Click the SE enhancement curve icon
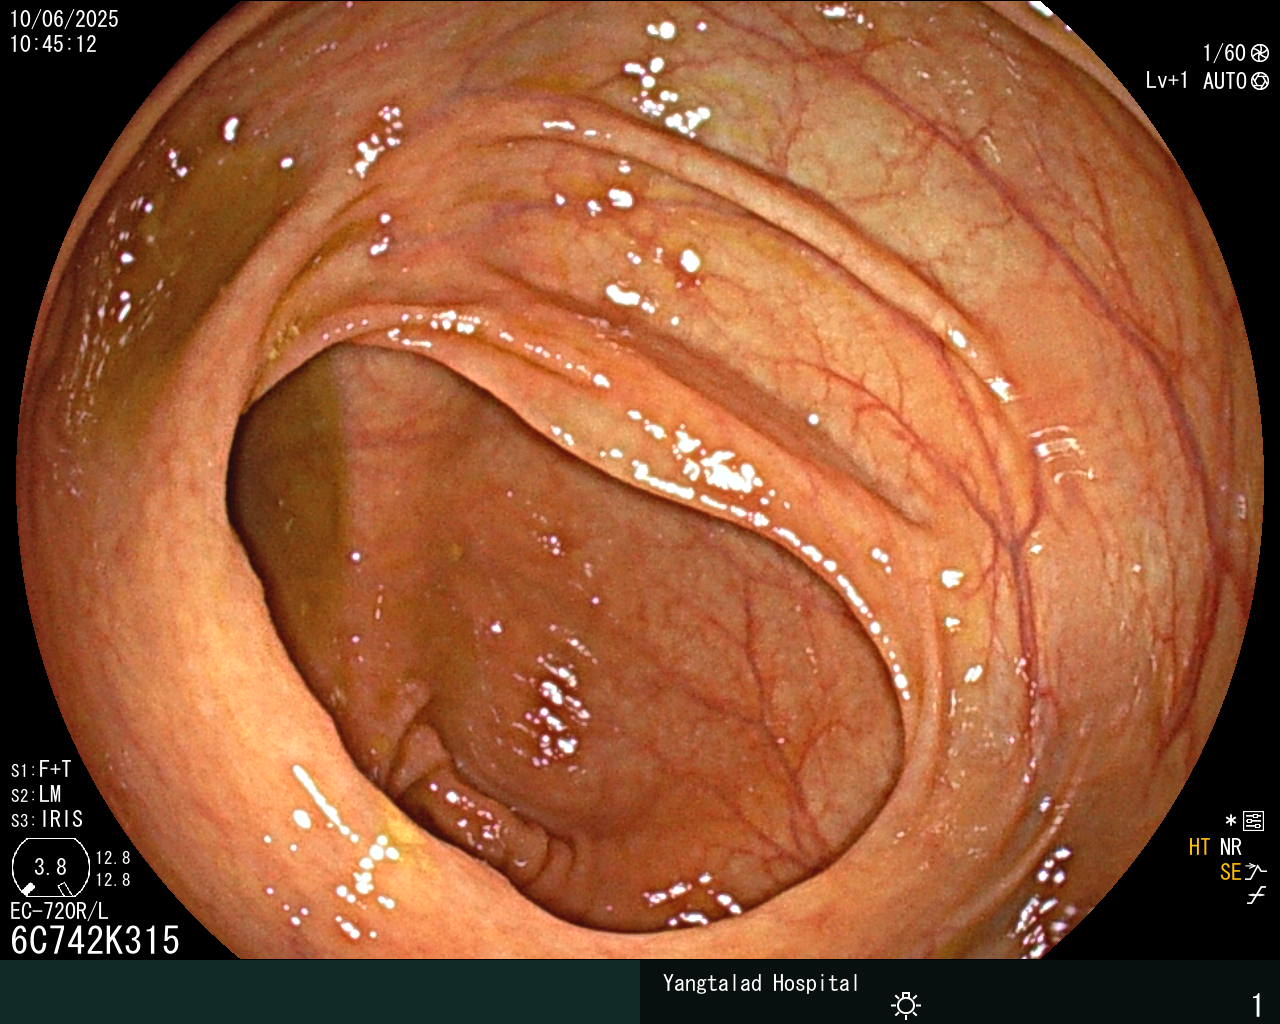Viewport: 1280px width, 1024px height. (1256, 872)
